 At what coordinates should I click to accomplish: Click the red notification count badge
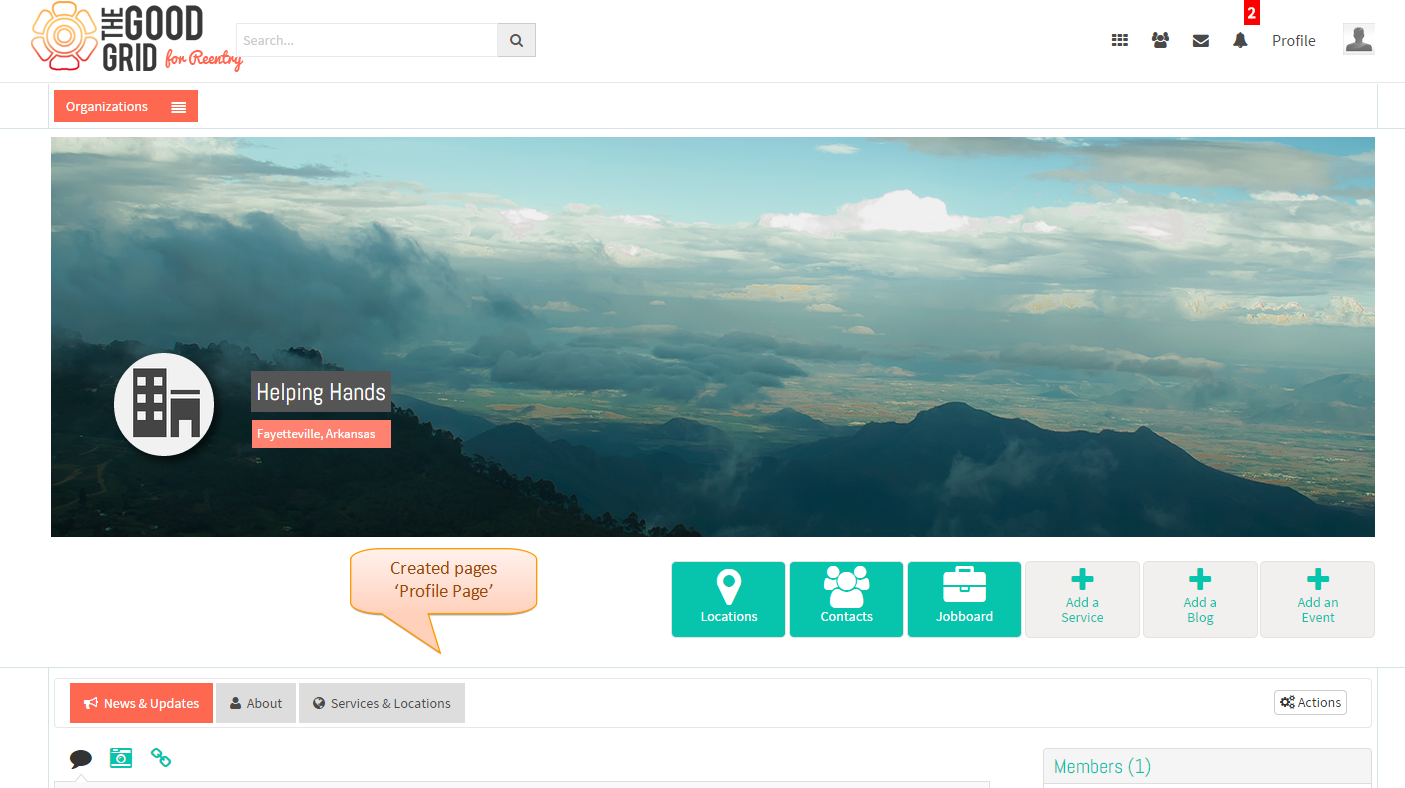tap(1251, 14)
